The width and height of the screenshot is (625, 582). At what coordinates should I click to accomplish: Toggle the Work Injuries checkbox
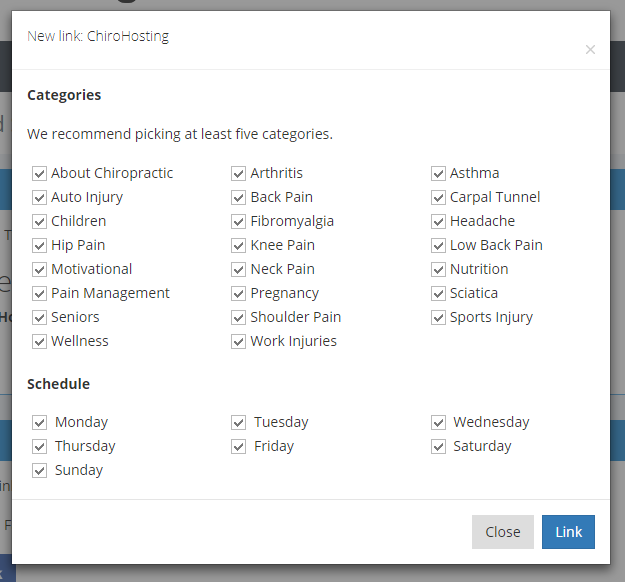[x=239, y=341]
